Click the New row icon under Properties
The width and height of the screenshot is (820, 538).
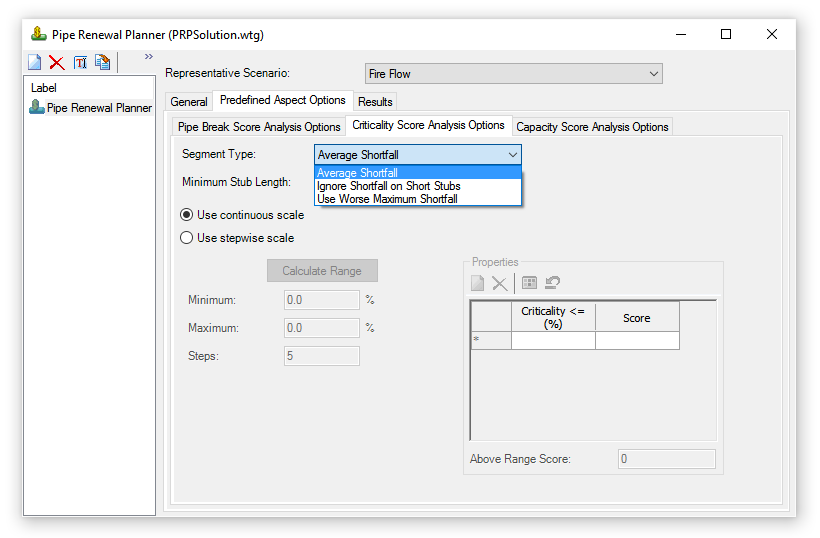point(478,283)
